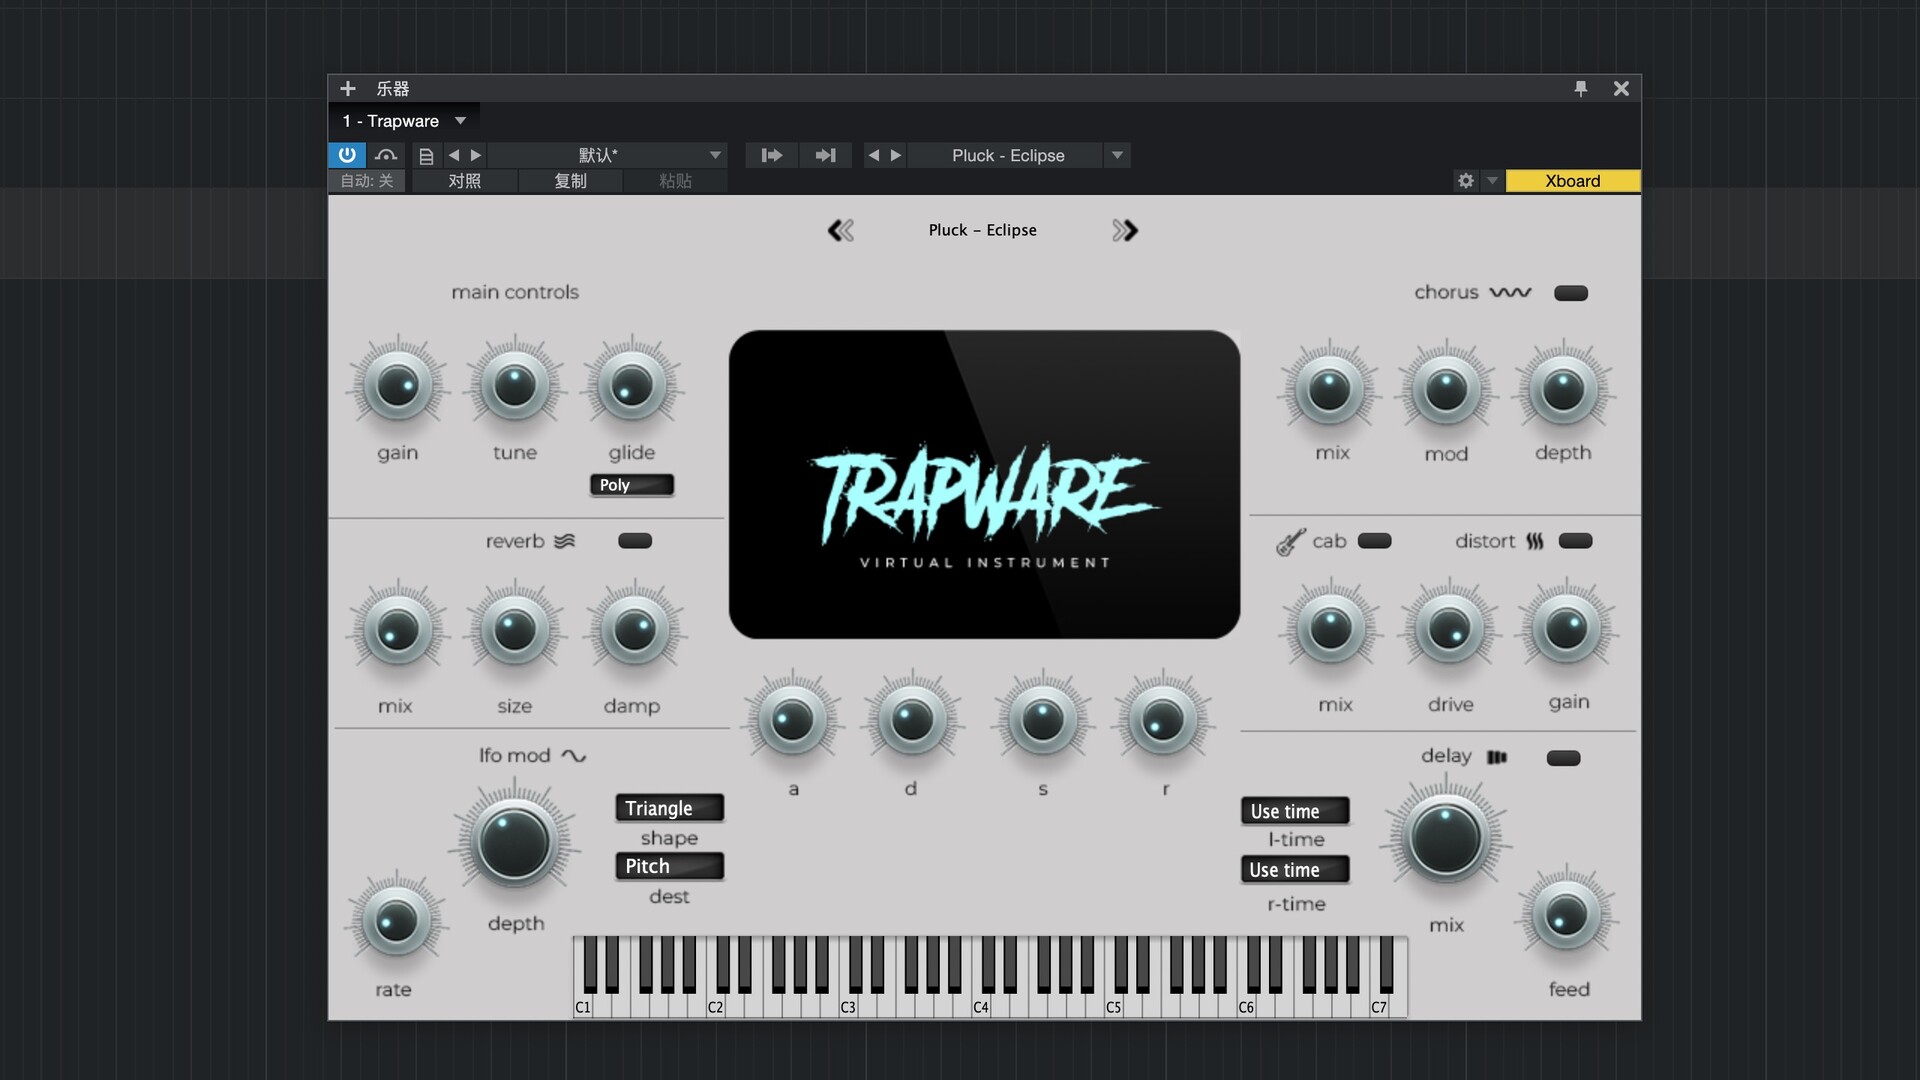Open the settings gear icon
The image size is (1920, 1080).
pos(1465,181)
